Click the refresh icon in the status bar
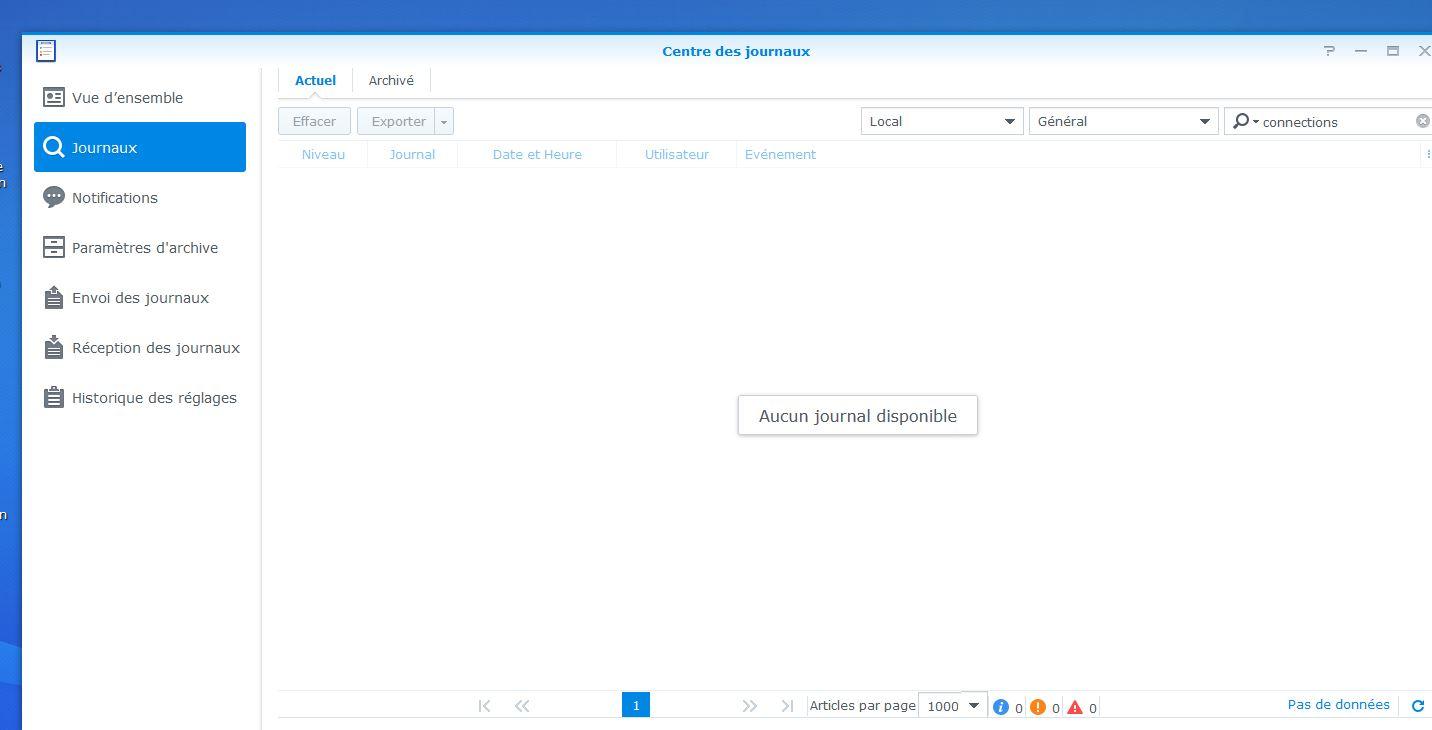The width and height of the screenshot is (1432, 730). [x=1417, y=706]
